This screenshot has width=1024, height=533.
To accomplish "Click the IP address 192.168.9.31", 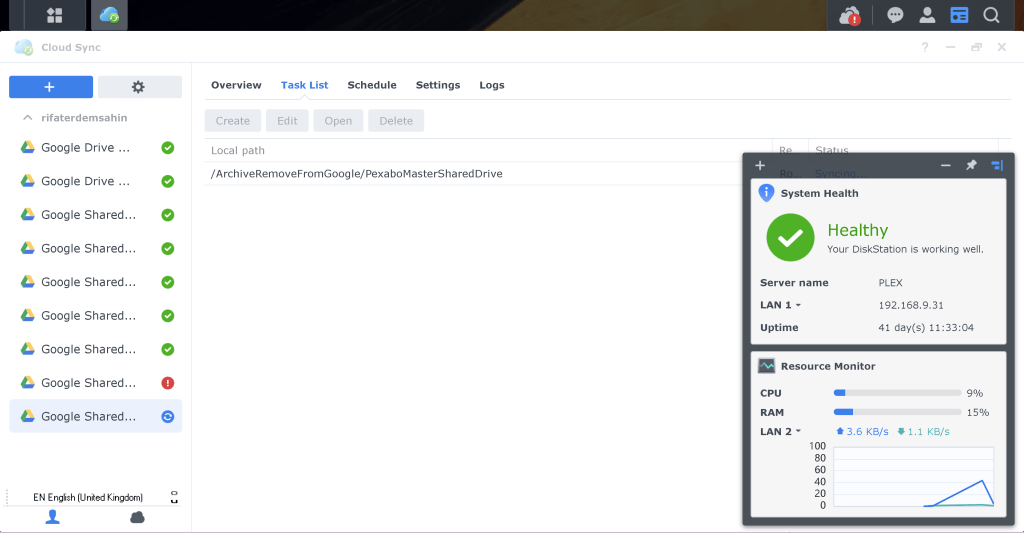I will pyautogui.click(x=910, y=305).
